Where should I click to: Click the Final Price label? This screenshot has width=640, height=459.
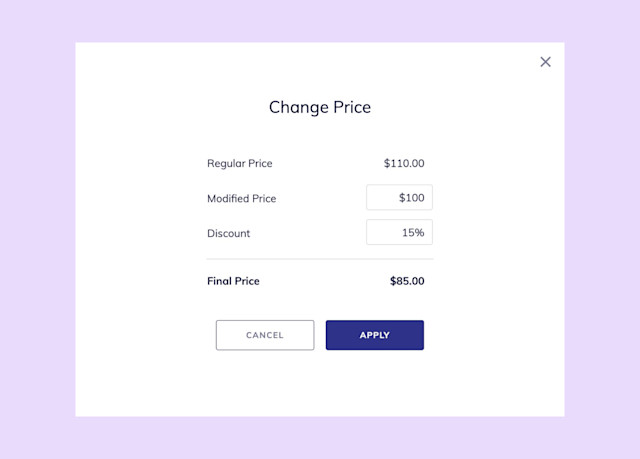pos(233,281)
